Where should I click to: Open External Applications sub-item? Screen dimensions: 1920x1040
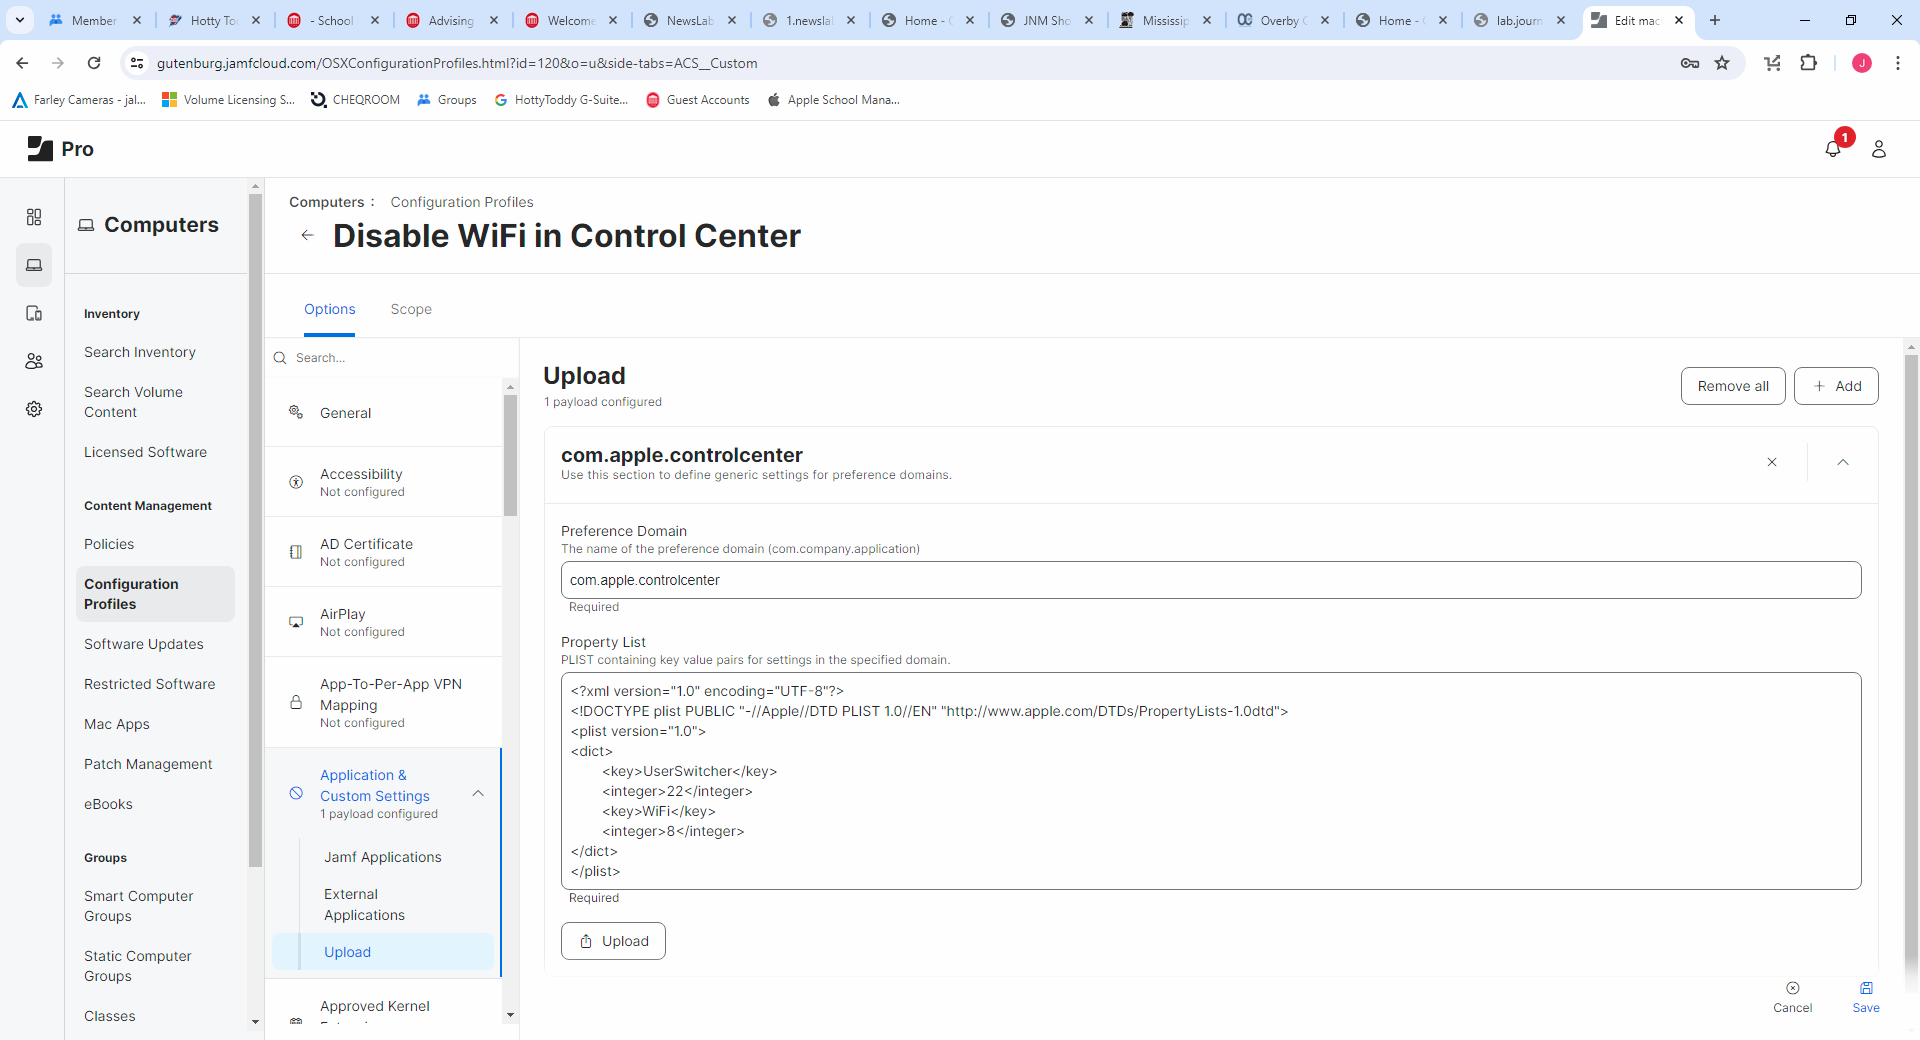[364, 904]
